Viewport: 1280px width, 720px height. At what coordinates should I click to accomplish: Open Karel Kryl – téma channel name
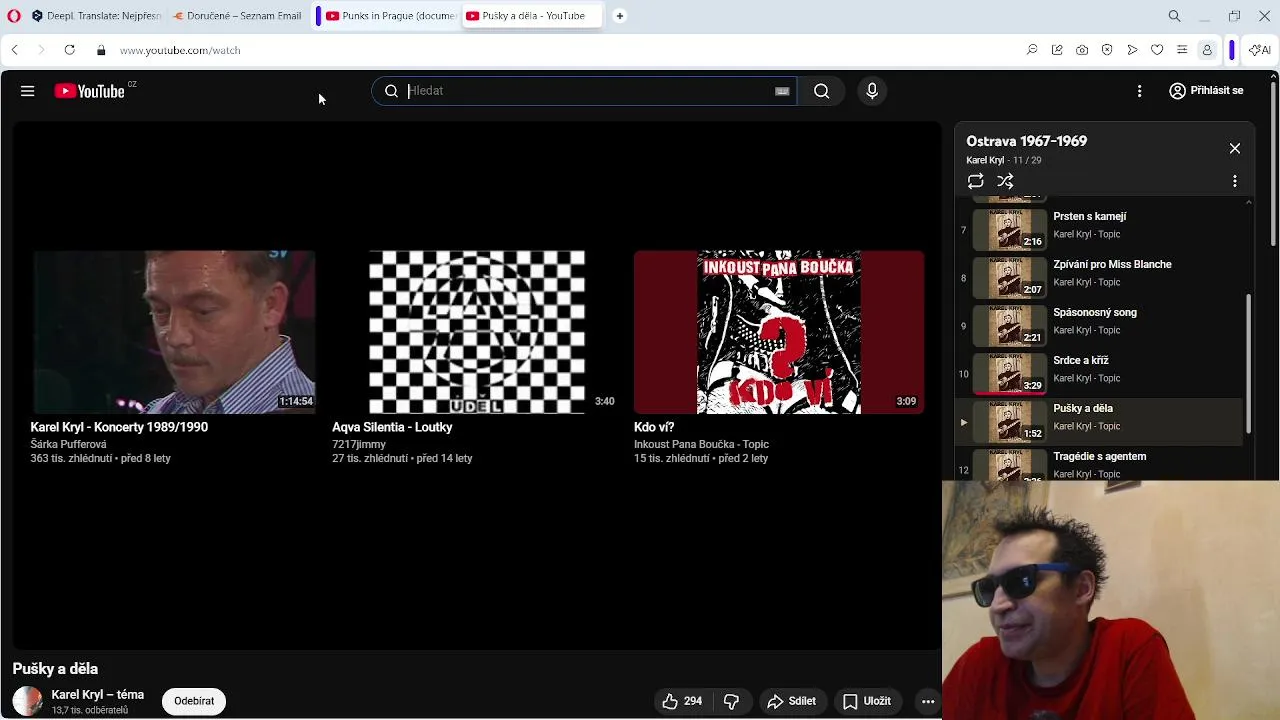(98, 695)
